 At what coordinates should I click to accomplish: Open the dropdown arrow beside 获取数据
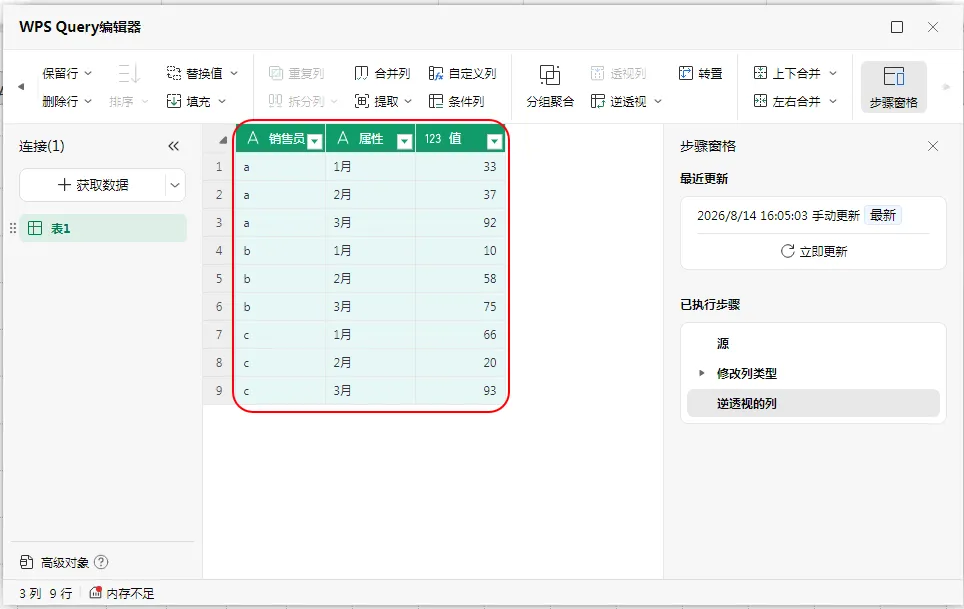point(175,185)
